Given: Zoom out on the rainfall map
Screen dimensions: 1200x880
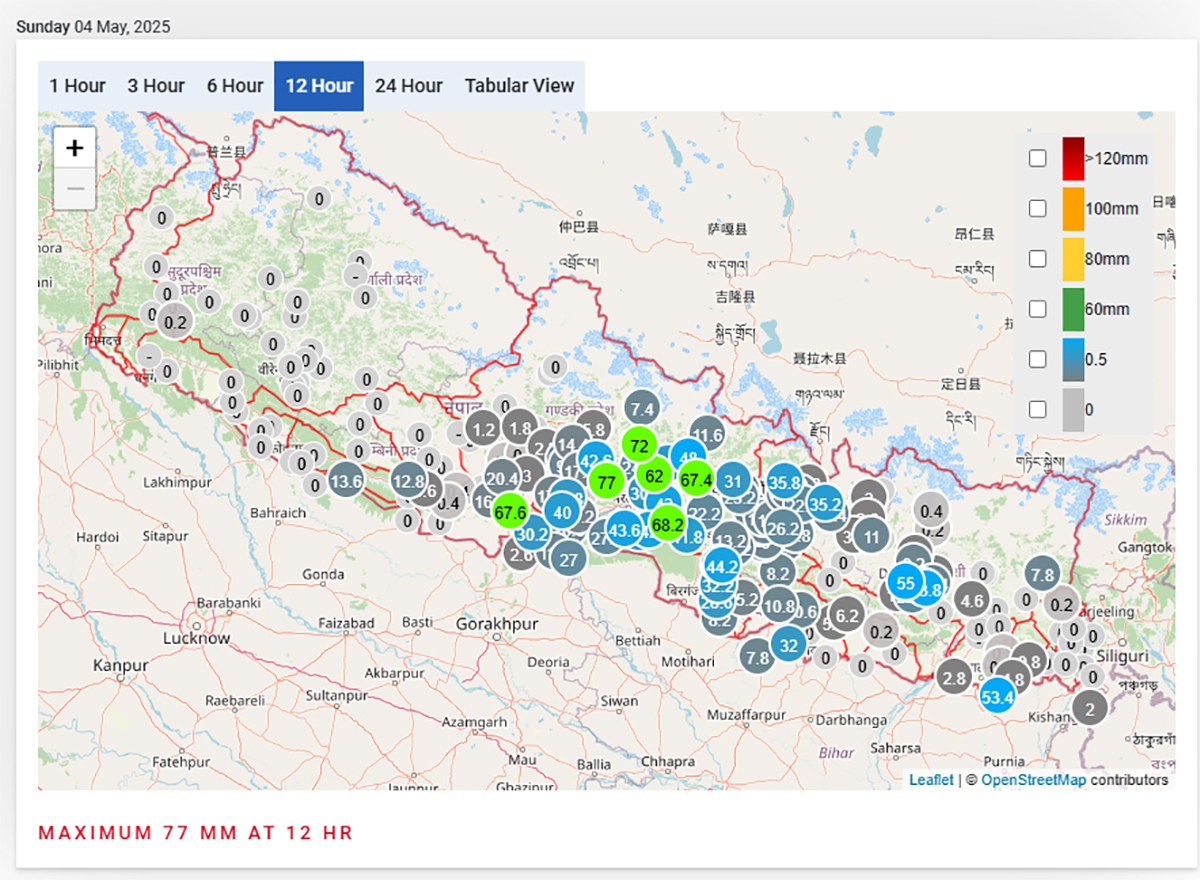Looking at the screenshot, I should [75, 189].
